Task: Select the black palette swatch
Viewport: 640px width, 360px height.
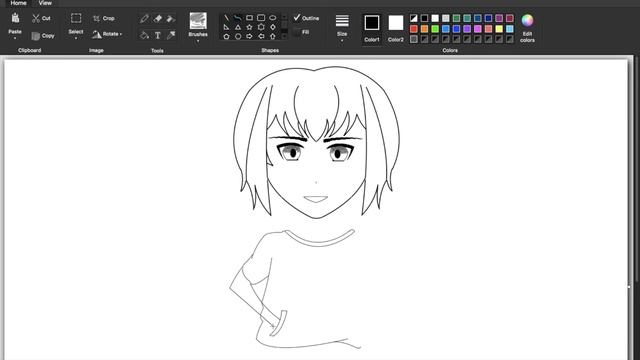Action: [424, 18]
